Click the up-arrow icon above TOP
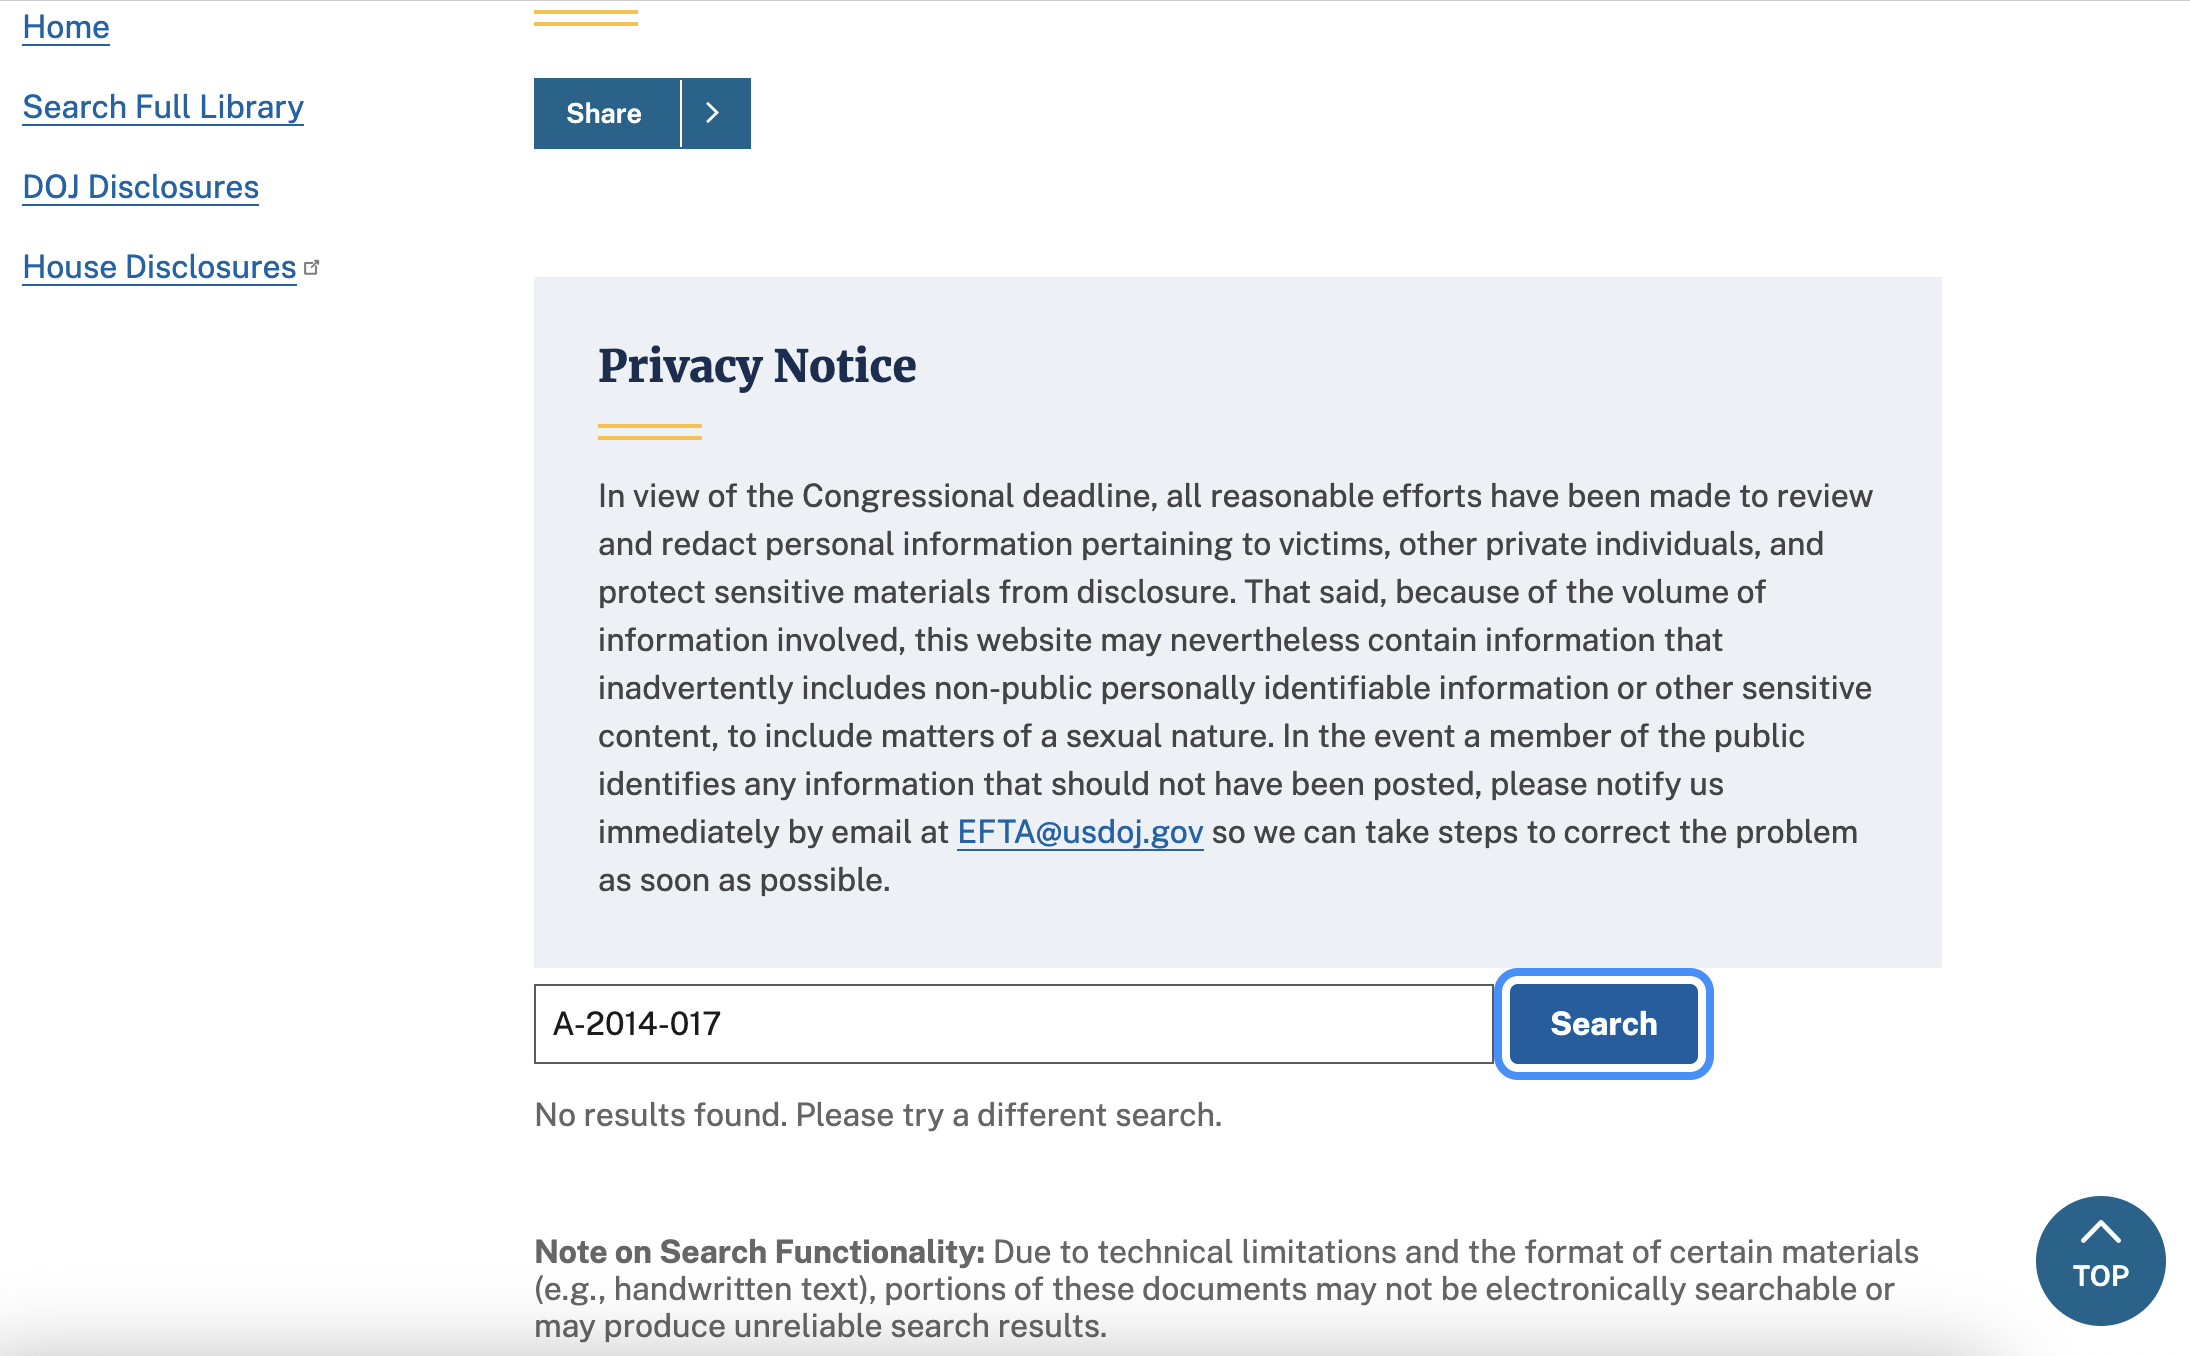The width and height of the screenshot is (2190, 1356). coord(2100,1232)
